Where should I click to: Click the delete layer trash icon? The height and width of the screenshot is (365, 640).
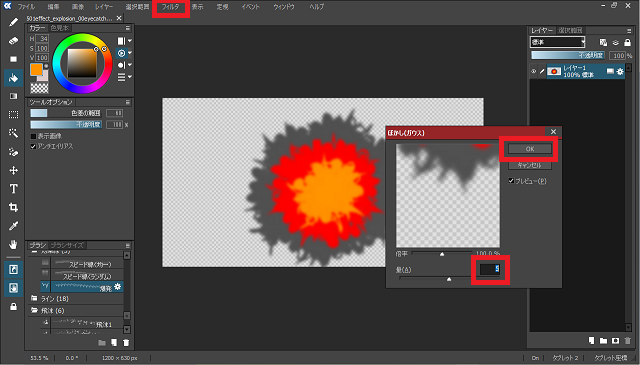(628, 341)
